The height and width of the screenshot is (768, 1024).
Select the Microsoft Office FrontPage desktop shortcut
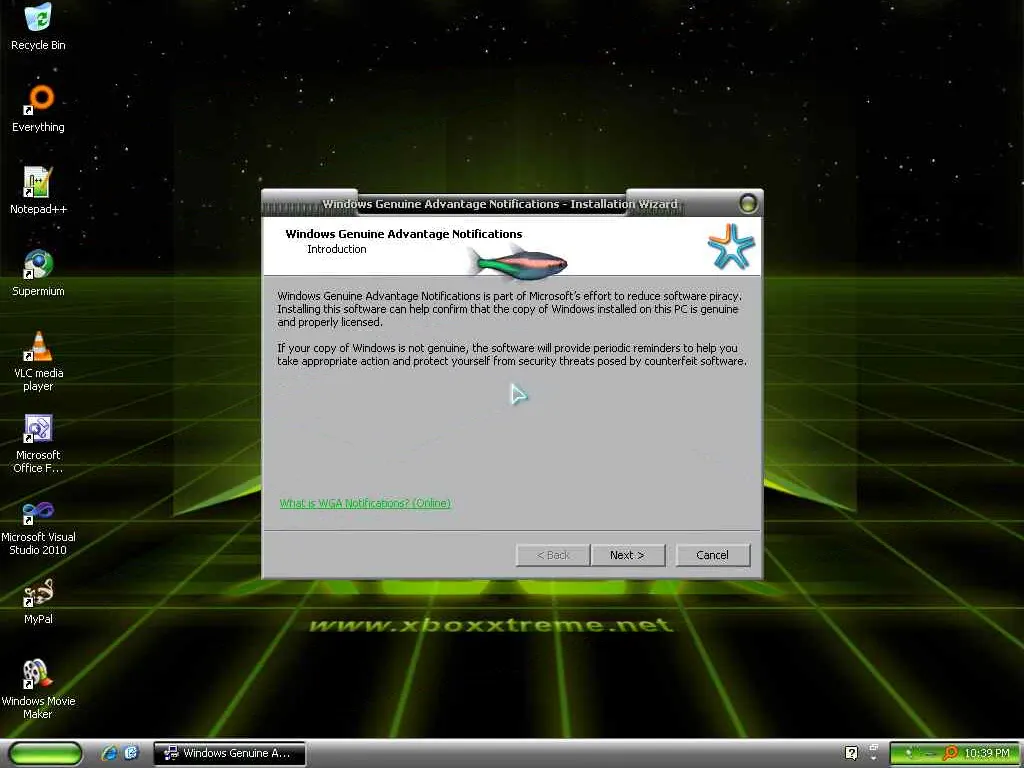click(x=38, y=443)
